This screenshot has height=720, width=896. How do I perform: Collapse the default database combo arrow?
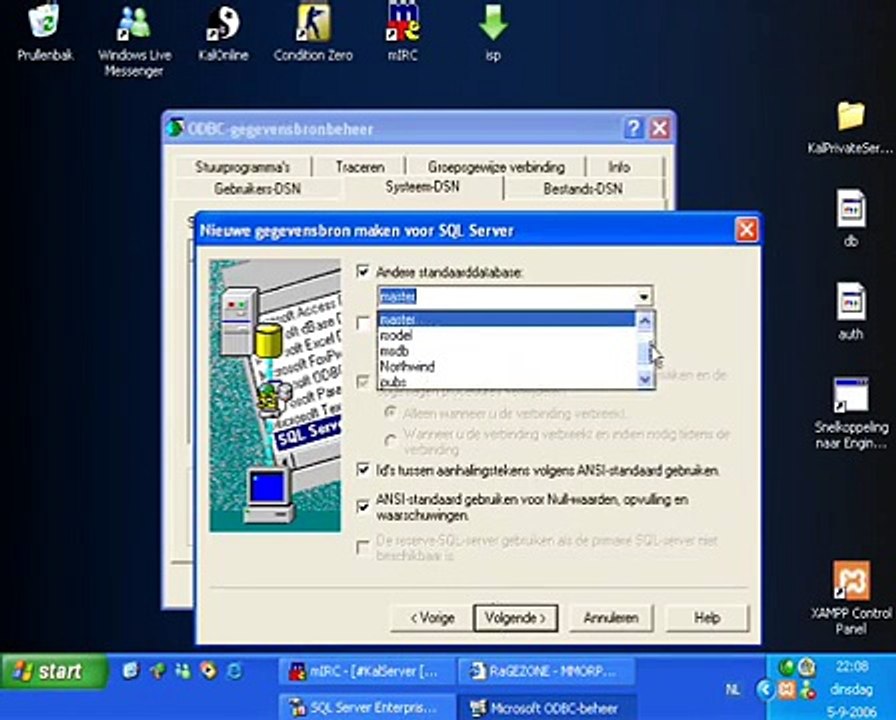pyautogui.click(x=644, y=297)
